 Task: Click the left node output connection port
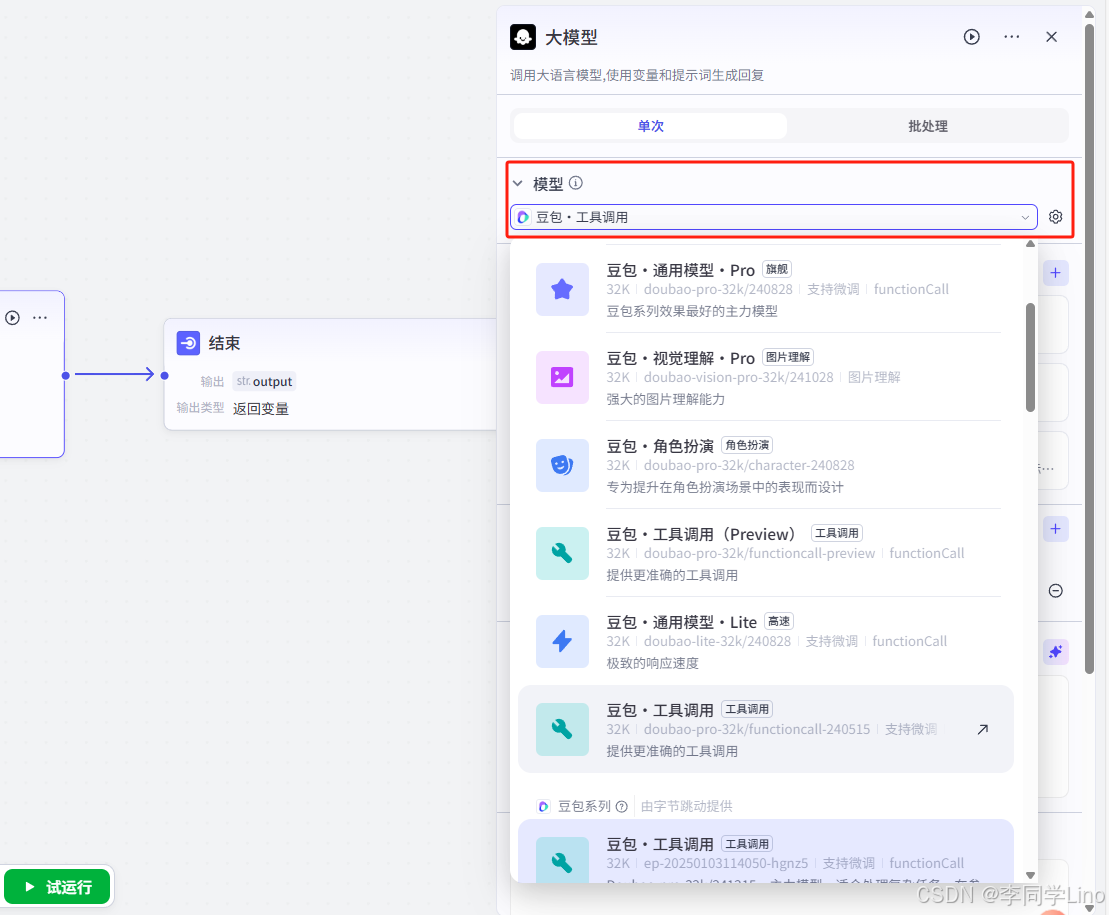[66, 375]
